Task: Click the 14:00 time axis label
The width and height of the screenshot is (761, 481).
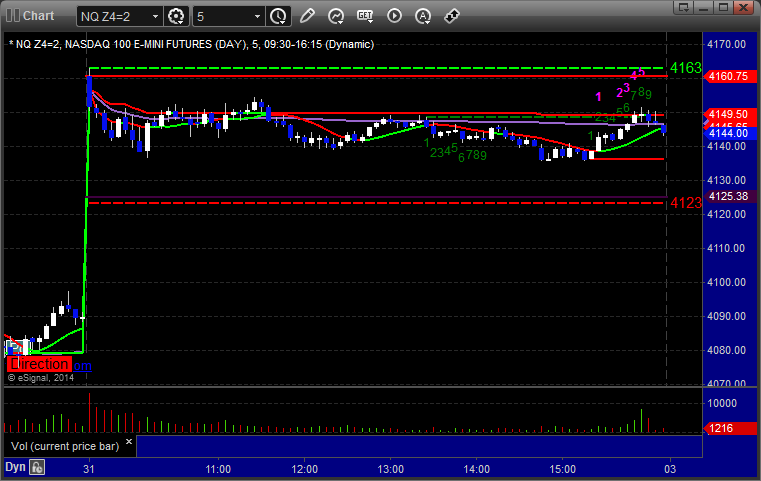Action: 476,469
